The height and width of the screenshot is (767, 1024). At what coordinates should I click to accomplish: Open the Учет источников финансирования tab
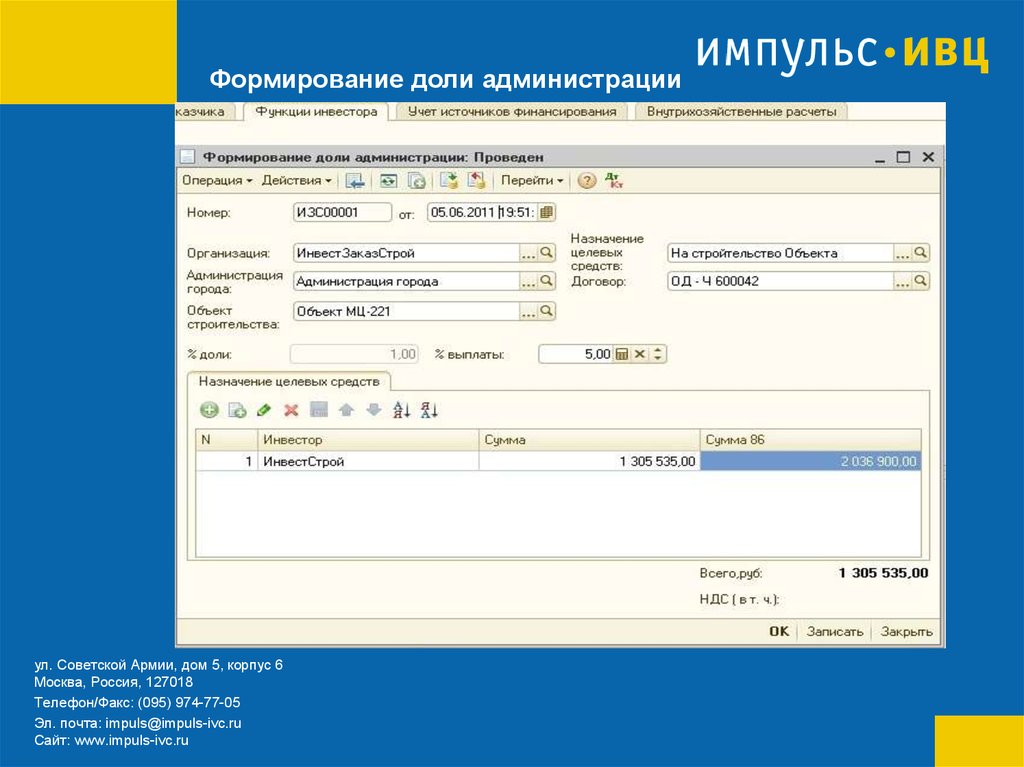click(x=512, y=112)
